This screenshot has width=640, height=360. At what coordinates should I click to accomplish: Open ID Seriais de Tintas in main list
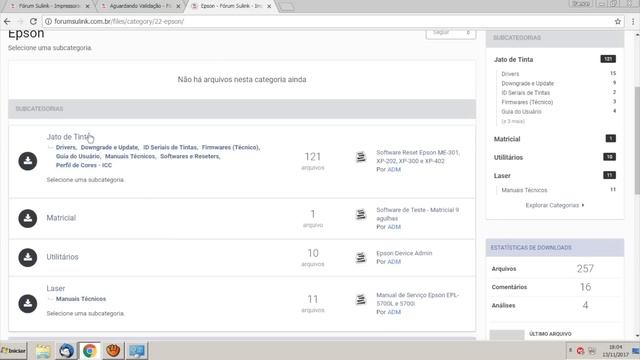click(170, 147)
